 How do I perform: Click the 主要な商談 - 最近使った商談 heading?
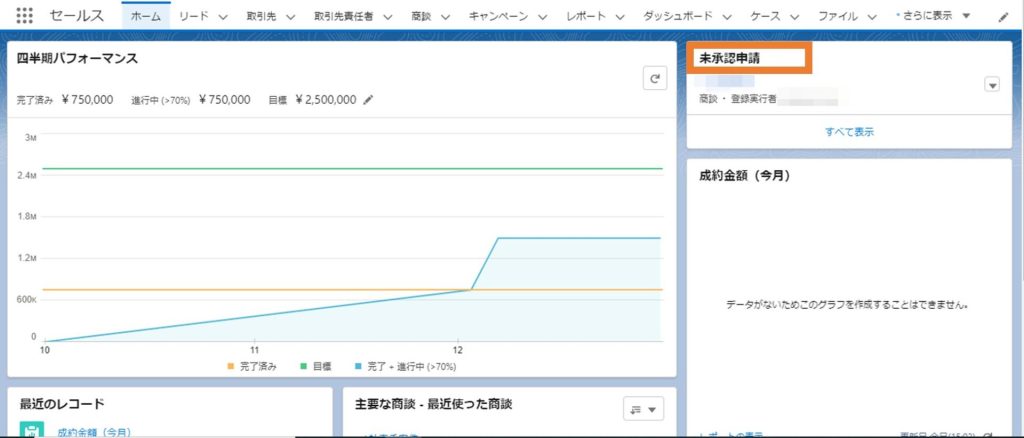pos(434,404)
